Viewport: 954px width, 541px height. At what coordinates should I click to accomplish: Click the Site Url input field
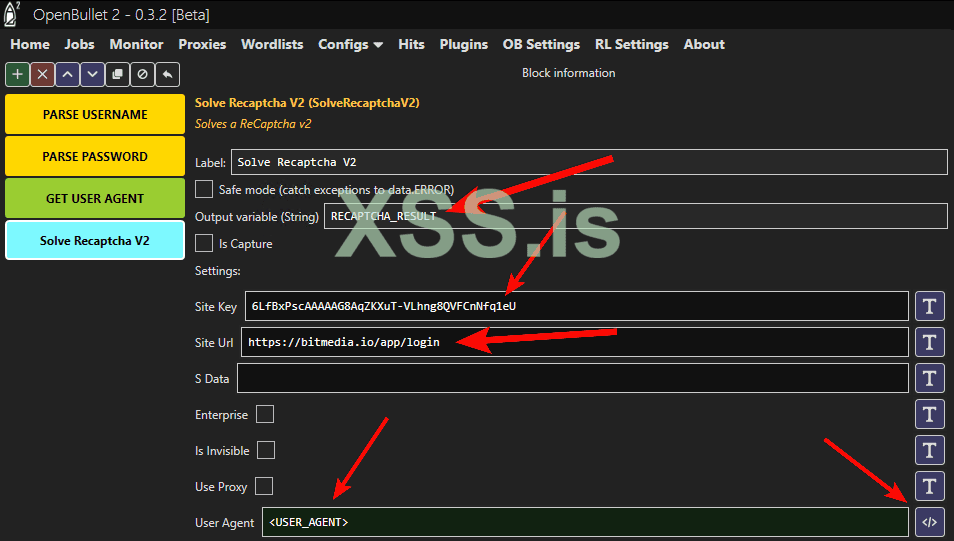(575, 342)
